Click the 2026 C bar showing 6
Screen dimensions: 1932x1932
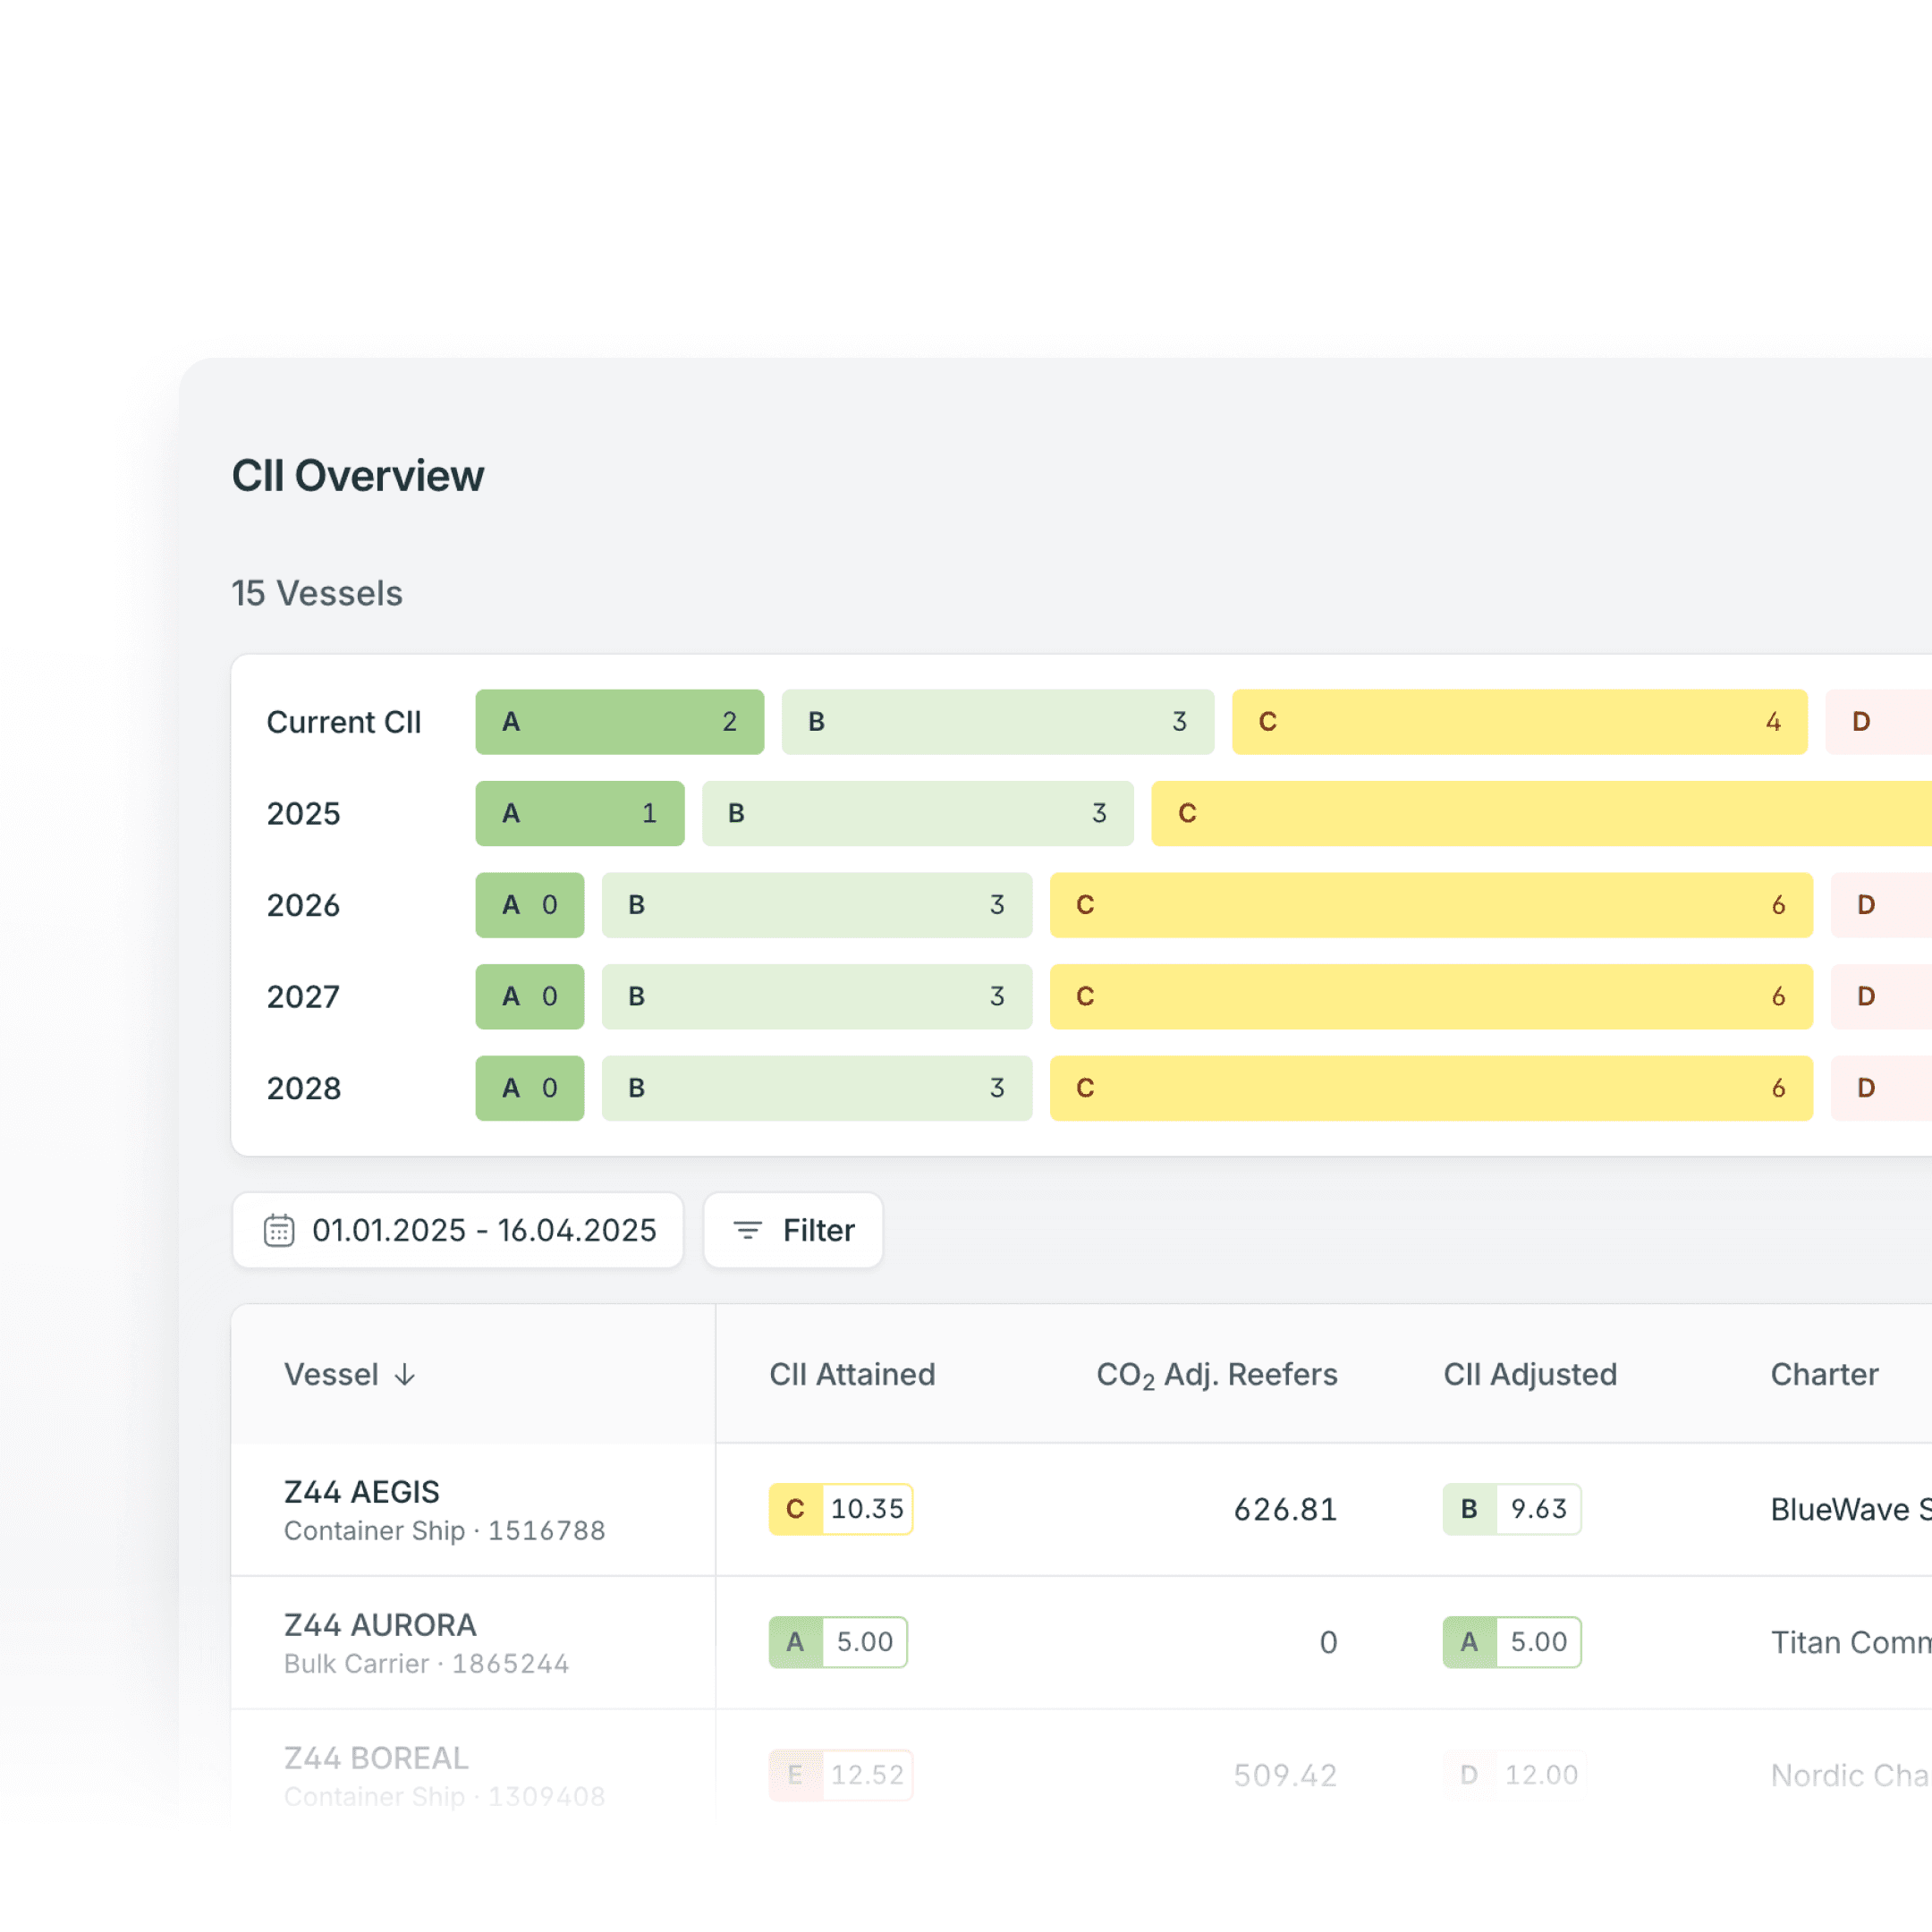click(1431, 905)
